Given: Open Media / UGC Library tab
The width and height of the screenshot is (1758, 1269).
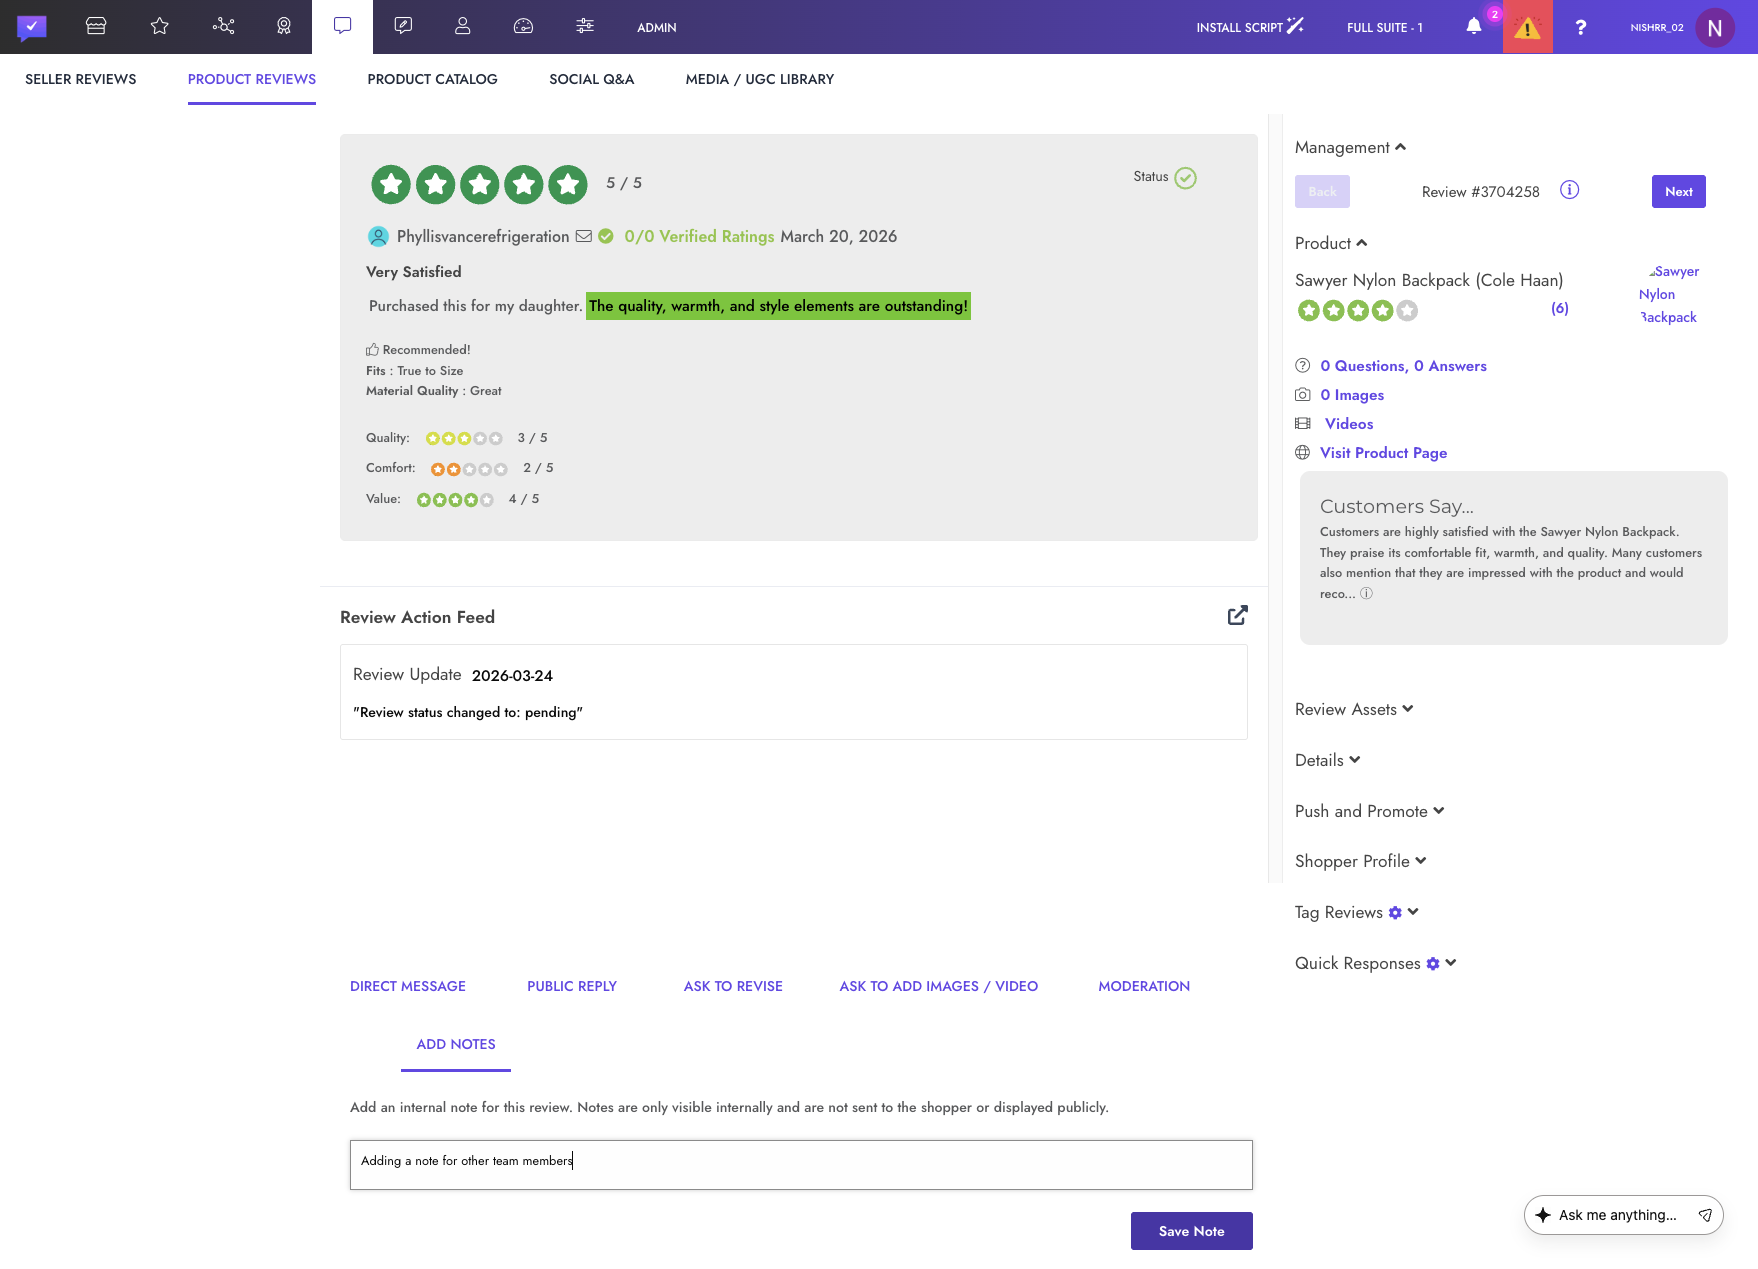Looking at the screenshot, I should click(x=760, y=79).
